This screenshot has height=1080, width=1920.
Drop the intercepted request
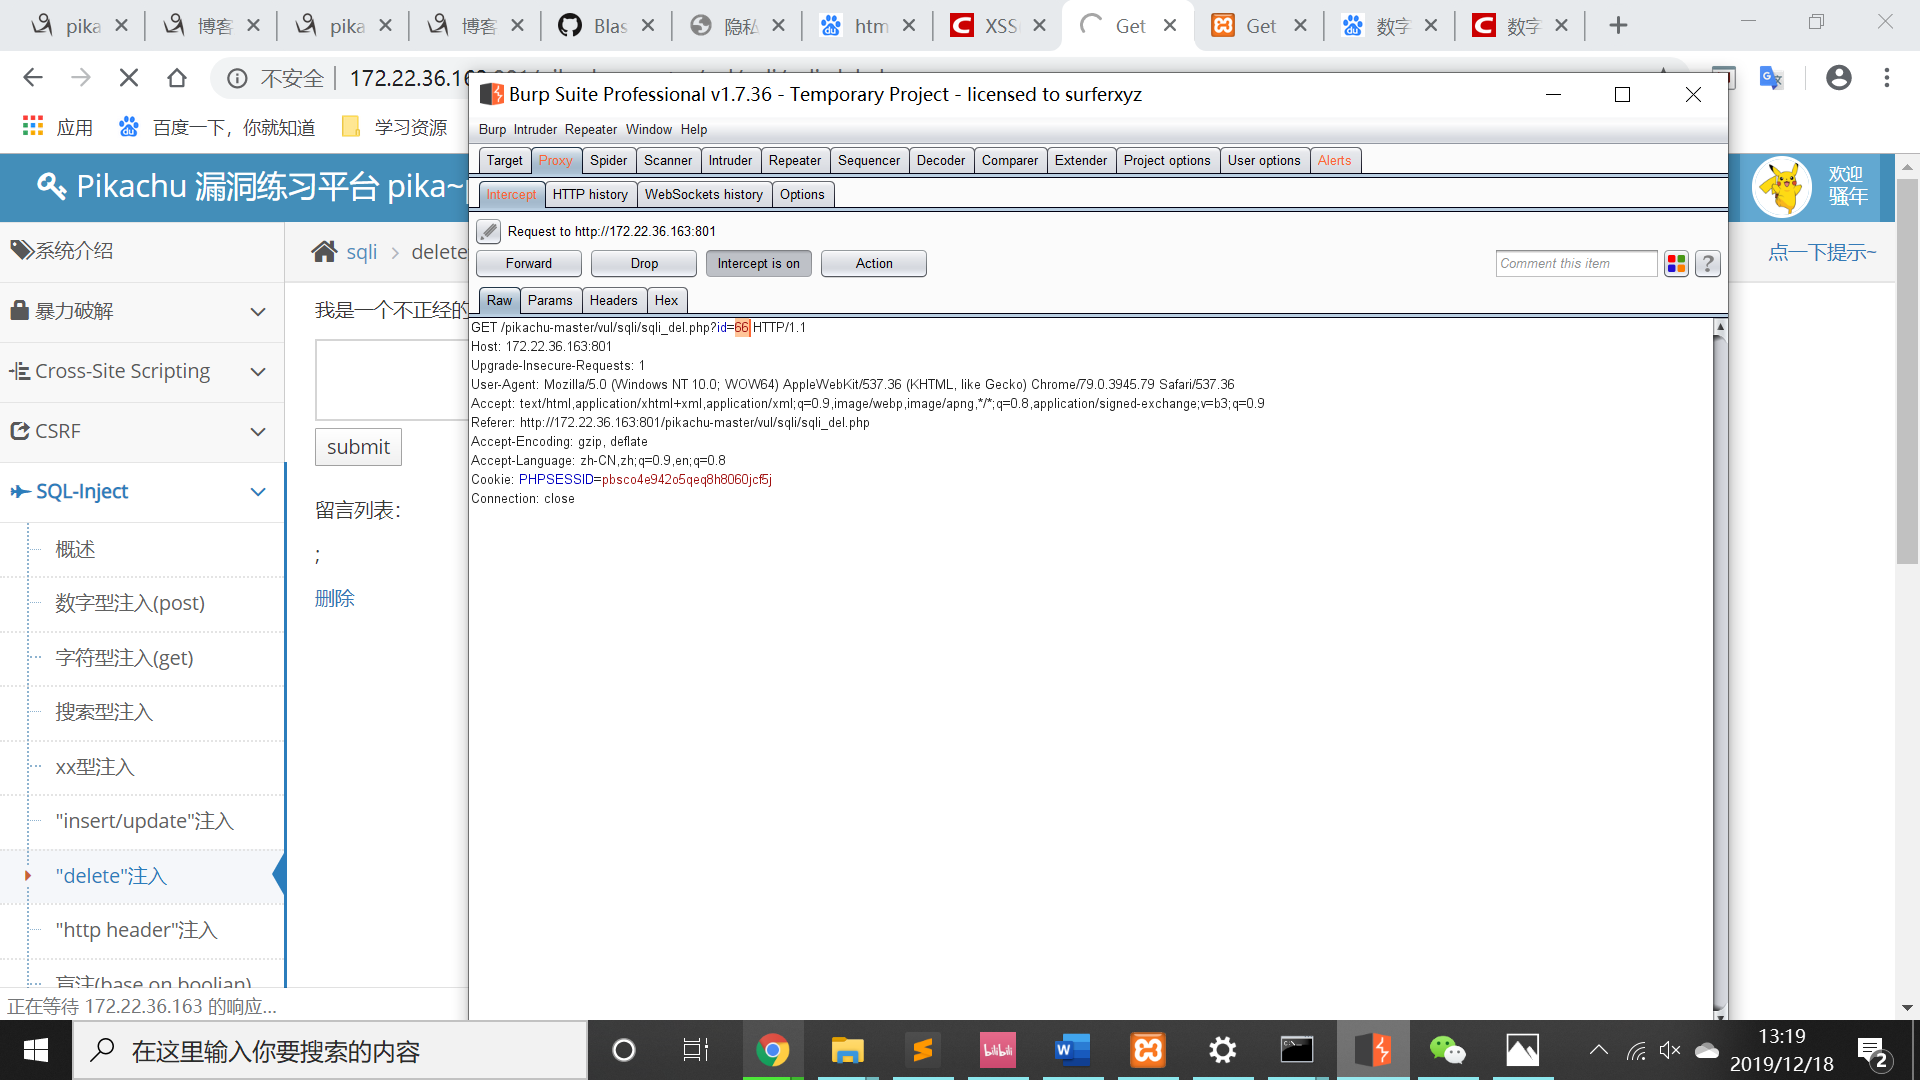644,264
